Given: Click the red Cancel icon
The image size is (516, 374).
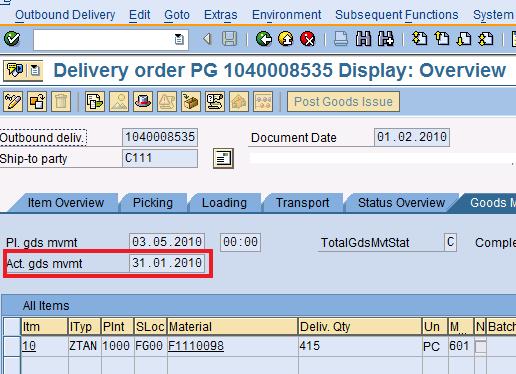Looking at the screenshot, I should (307, 39).
